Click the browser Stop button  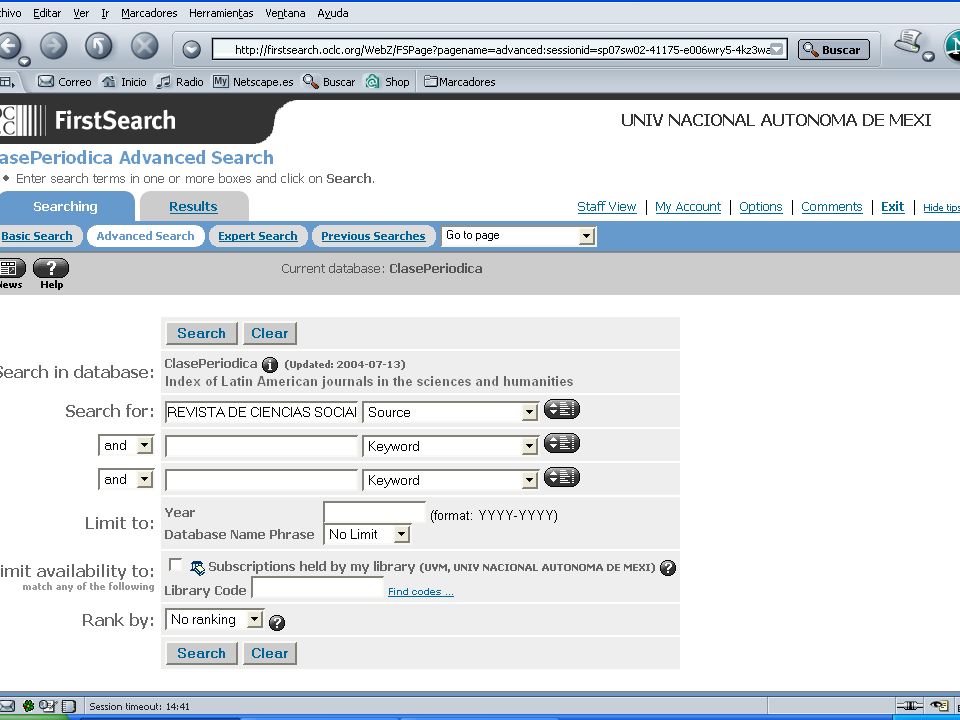(x=144, y=46)
